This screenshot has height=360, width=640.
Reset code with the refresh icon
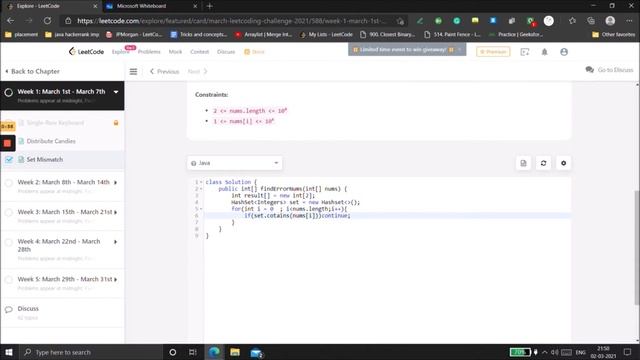(x=543, y=163)
